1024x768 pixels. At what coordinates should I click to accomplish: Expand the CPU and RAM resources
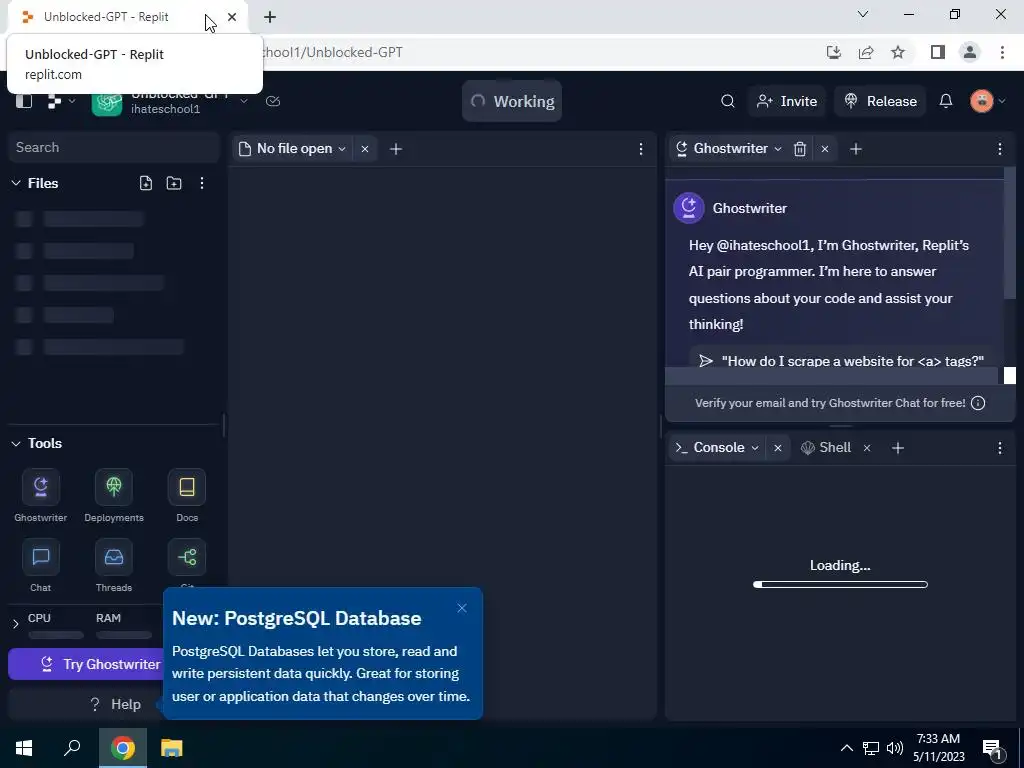[x=16, y=624]
